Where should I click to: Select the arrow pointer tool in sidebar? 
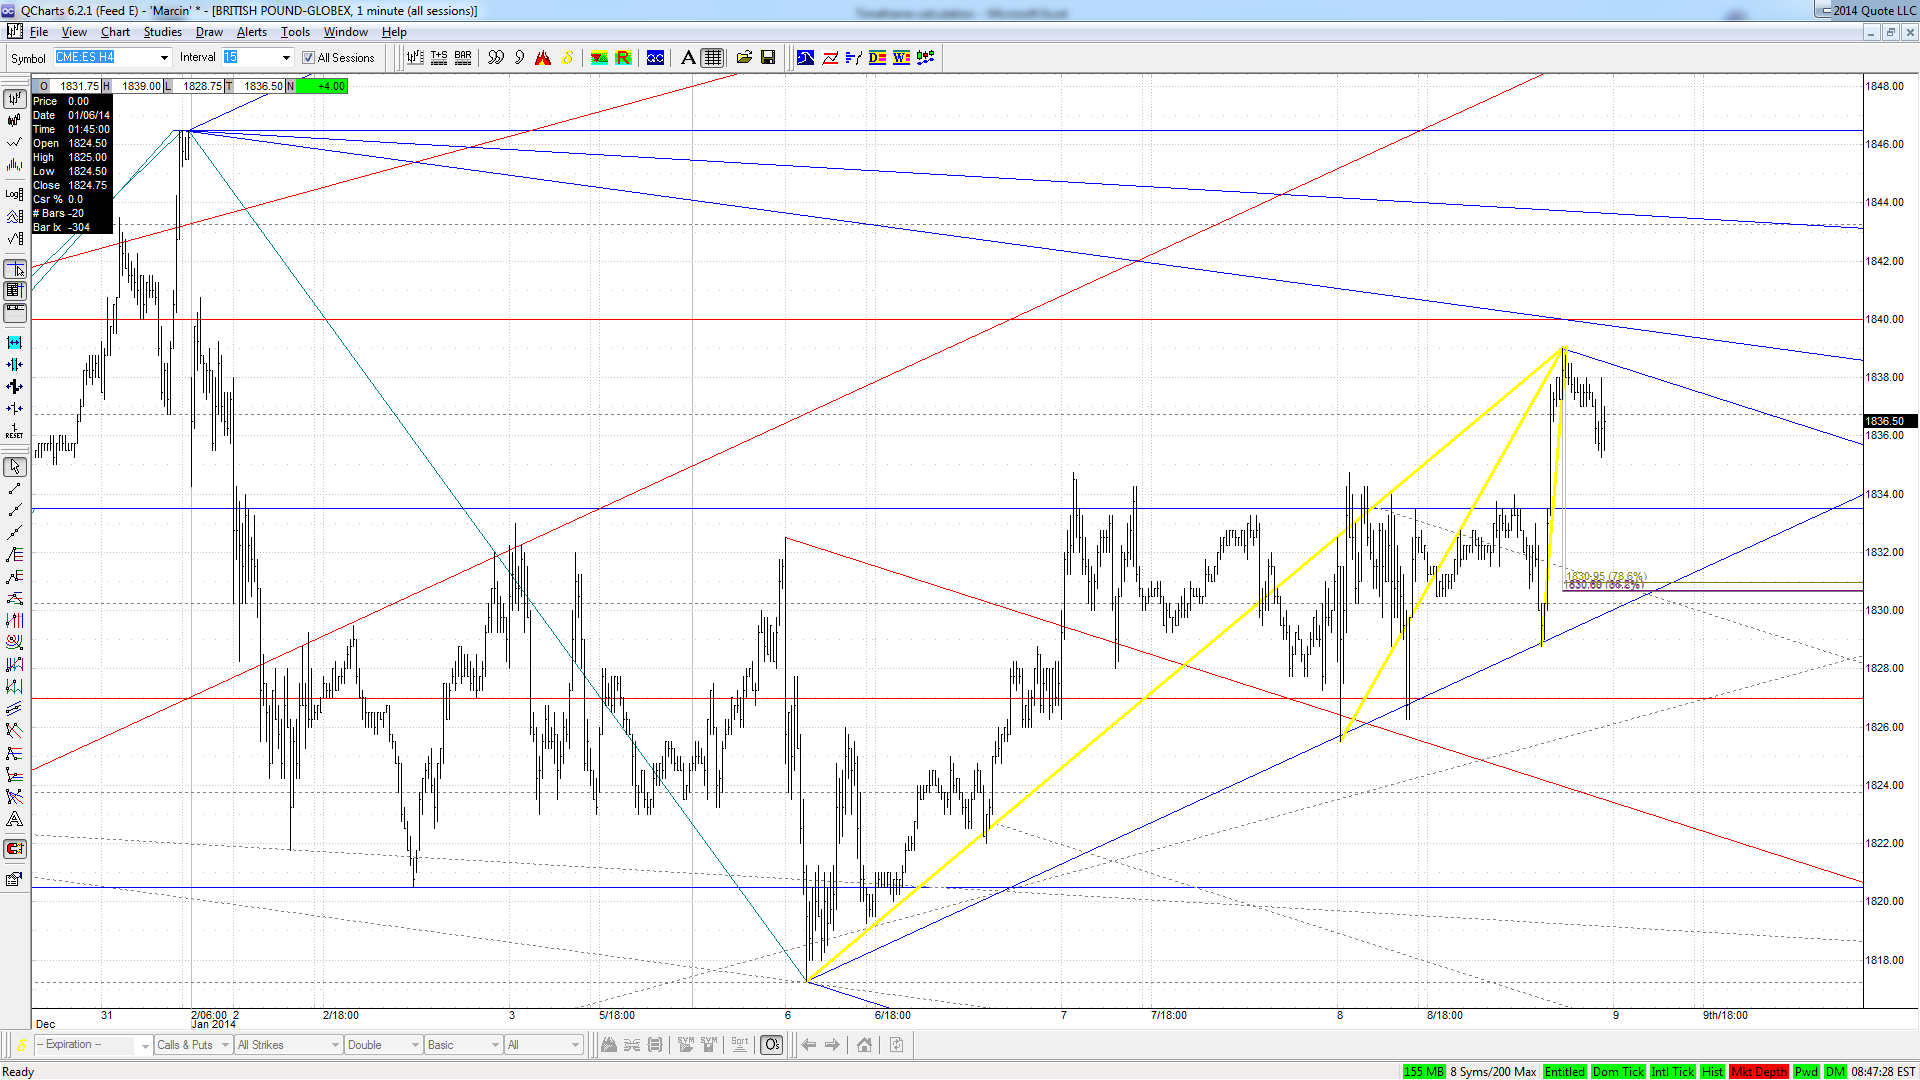(14, 467)
